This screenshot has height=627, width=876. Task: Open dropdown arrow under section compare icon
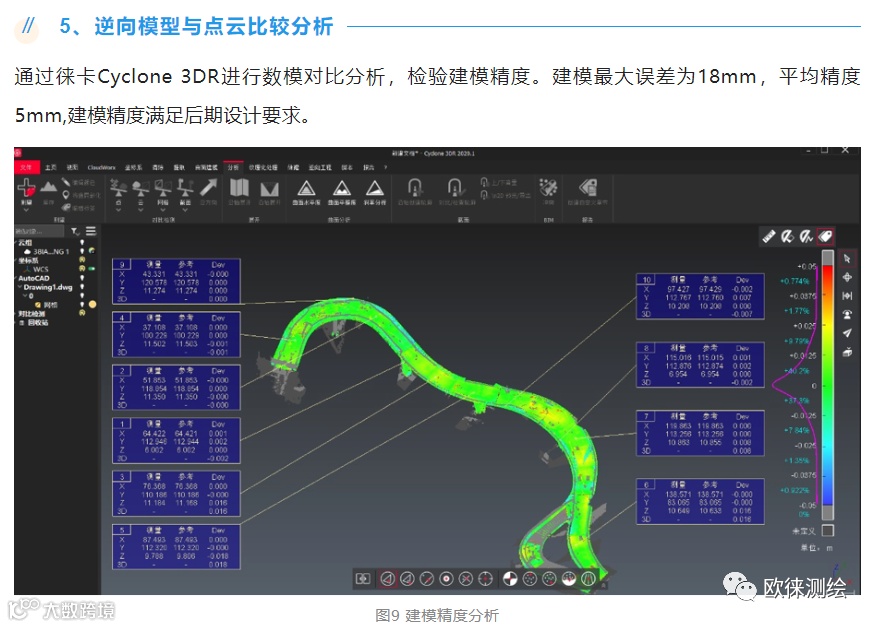185,210
